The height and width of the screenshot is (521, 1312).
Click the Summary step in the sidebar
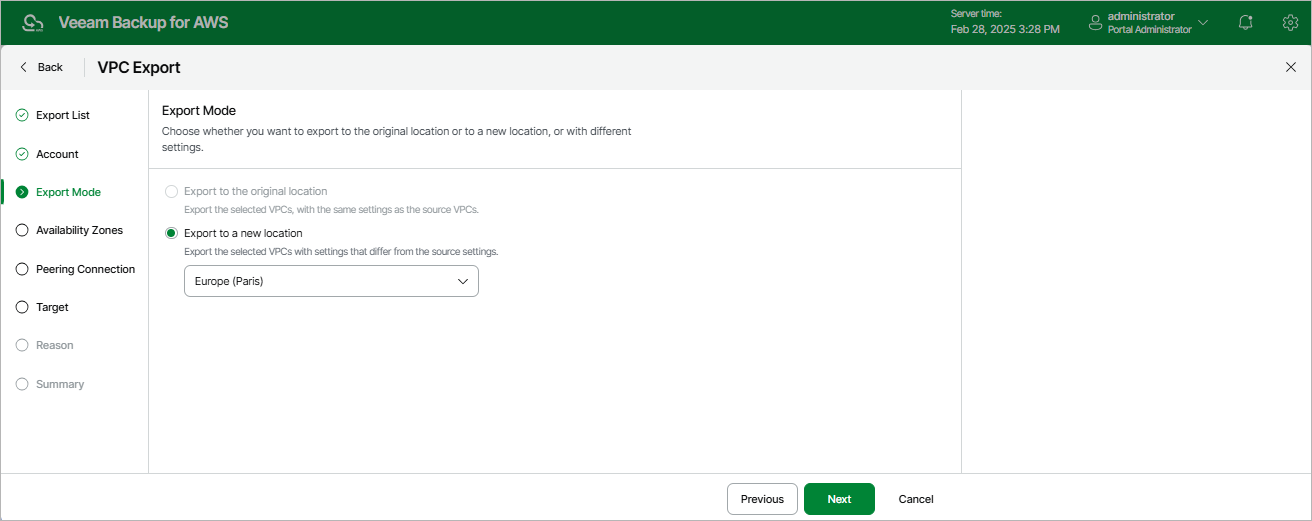click(x=60, y=384)
